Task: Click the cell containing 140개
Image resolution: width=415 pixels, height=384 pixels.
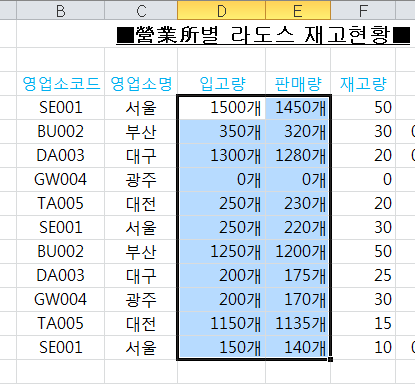Action: pos(298,347)
